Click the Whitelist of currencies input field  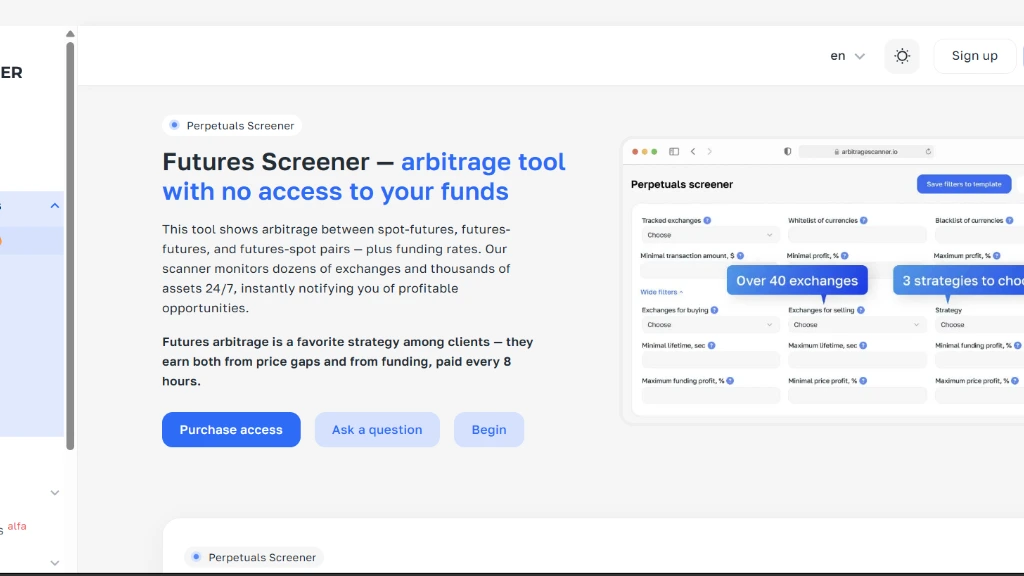(x=857, y=235)
